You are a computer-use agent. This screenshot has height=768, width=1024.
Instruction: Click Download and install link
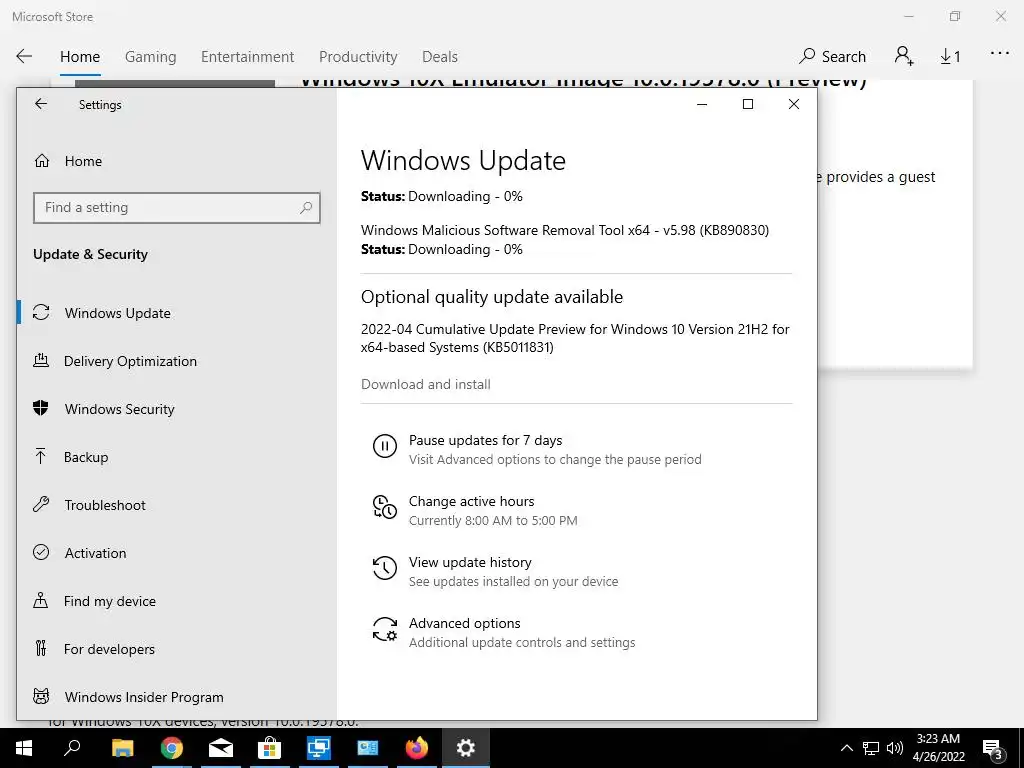click(426, 384)
